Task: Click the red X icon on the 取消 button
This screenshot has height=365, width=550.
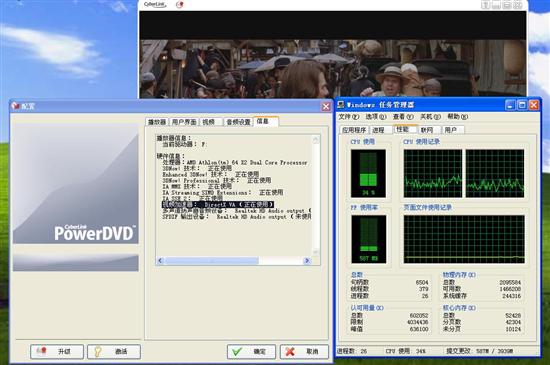Action: (290, 351)
